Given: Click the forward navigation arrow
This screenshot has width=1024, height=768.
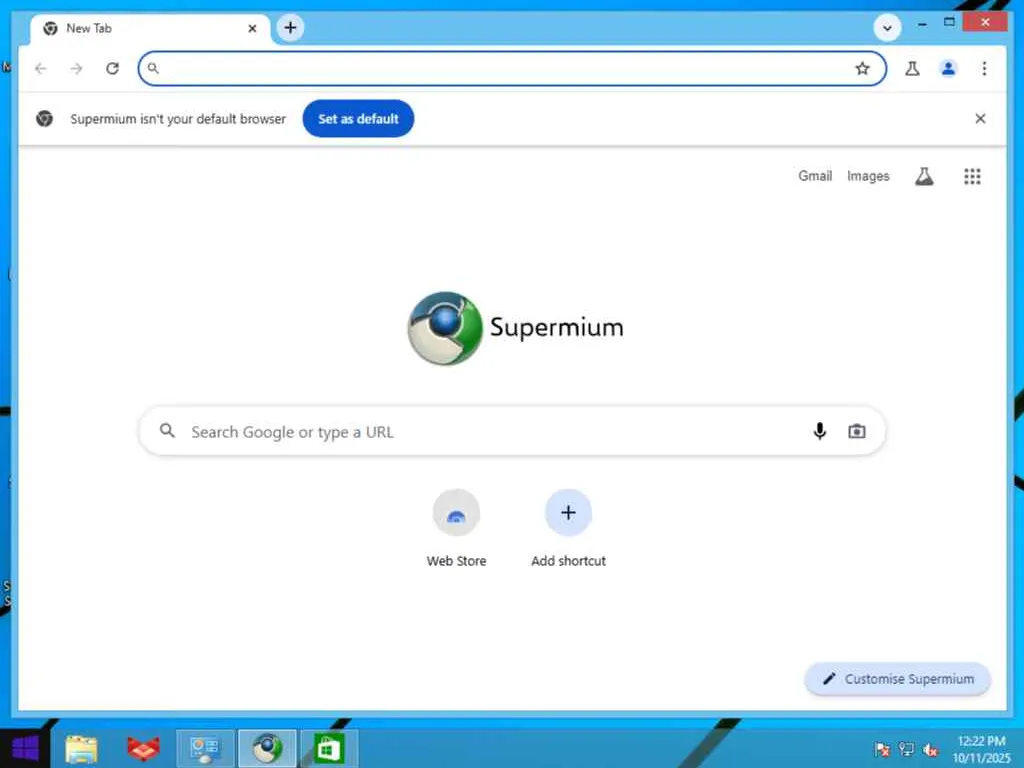Looking at the screenshot, I should (x=76, y=69).
